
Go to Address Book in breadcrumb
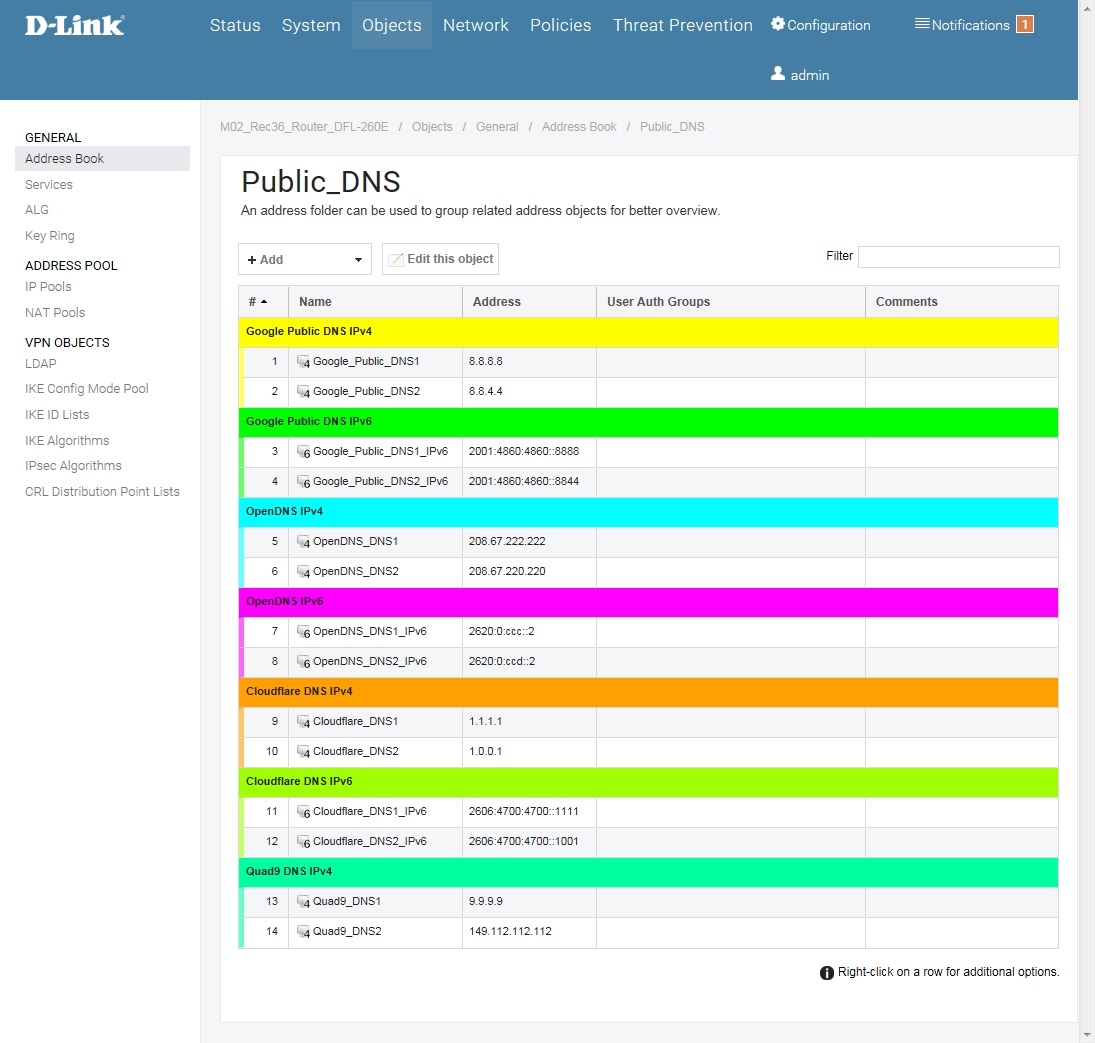(x=579, y=127)
